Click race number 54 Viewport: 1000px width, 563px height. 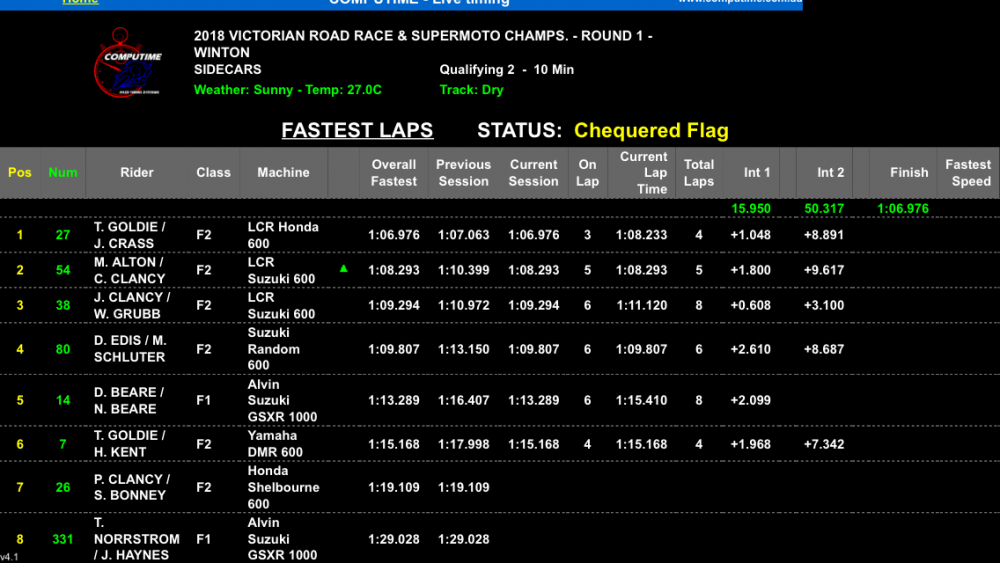coord(62,270)
